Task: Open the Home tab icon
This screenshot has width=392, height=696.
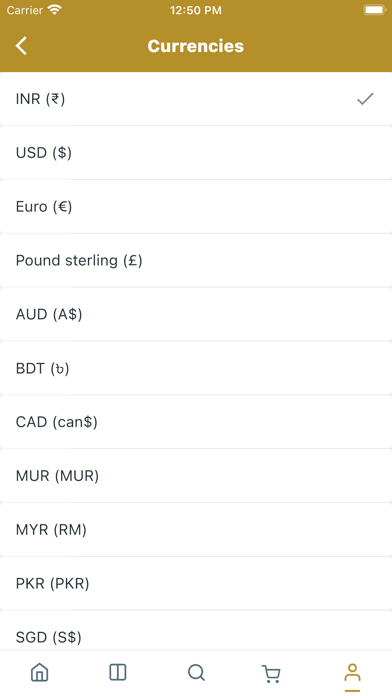Action: click(x=40, y=672)
